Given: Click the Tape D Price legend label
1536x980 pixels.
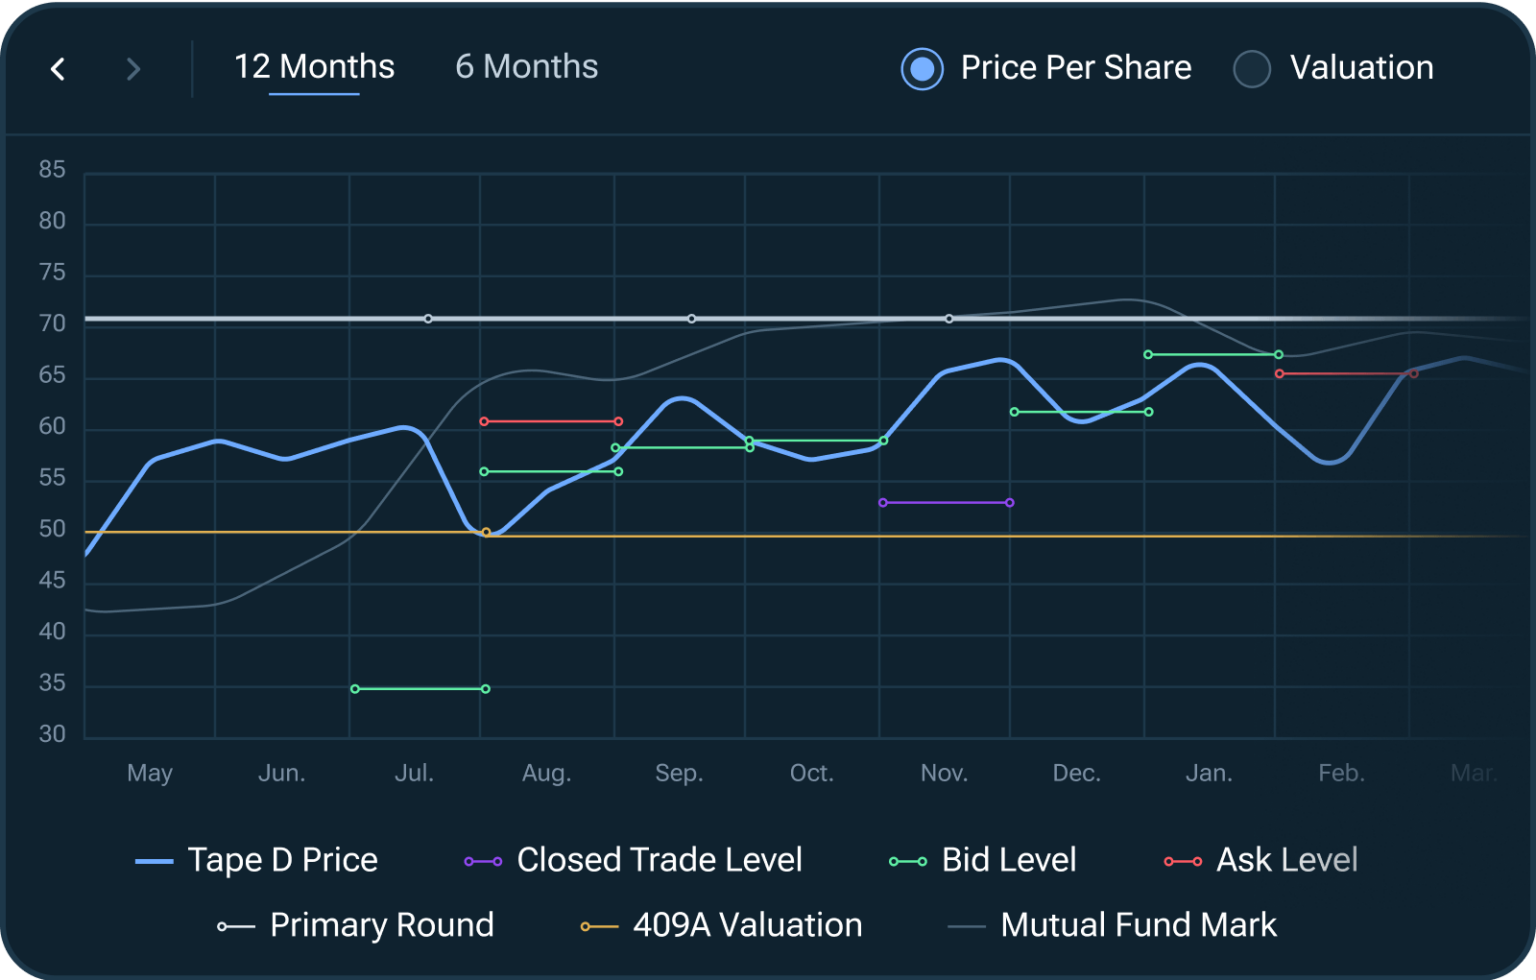Looking at the screenshot, I should click(x=282, y=860).
